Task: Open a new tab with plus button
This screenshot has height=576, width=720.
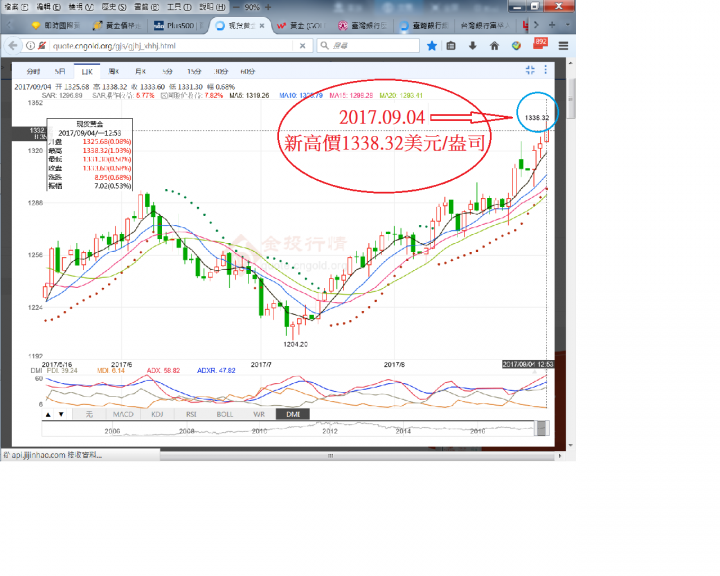Action: [x=552, y=25]
